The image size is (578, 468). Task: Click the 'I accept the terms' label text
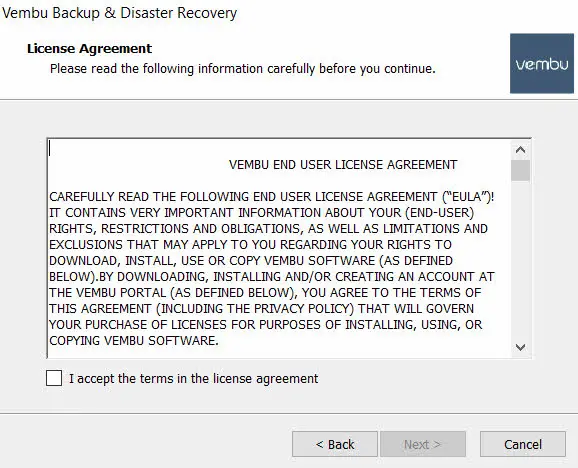[194, 378]
